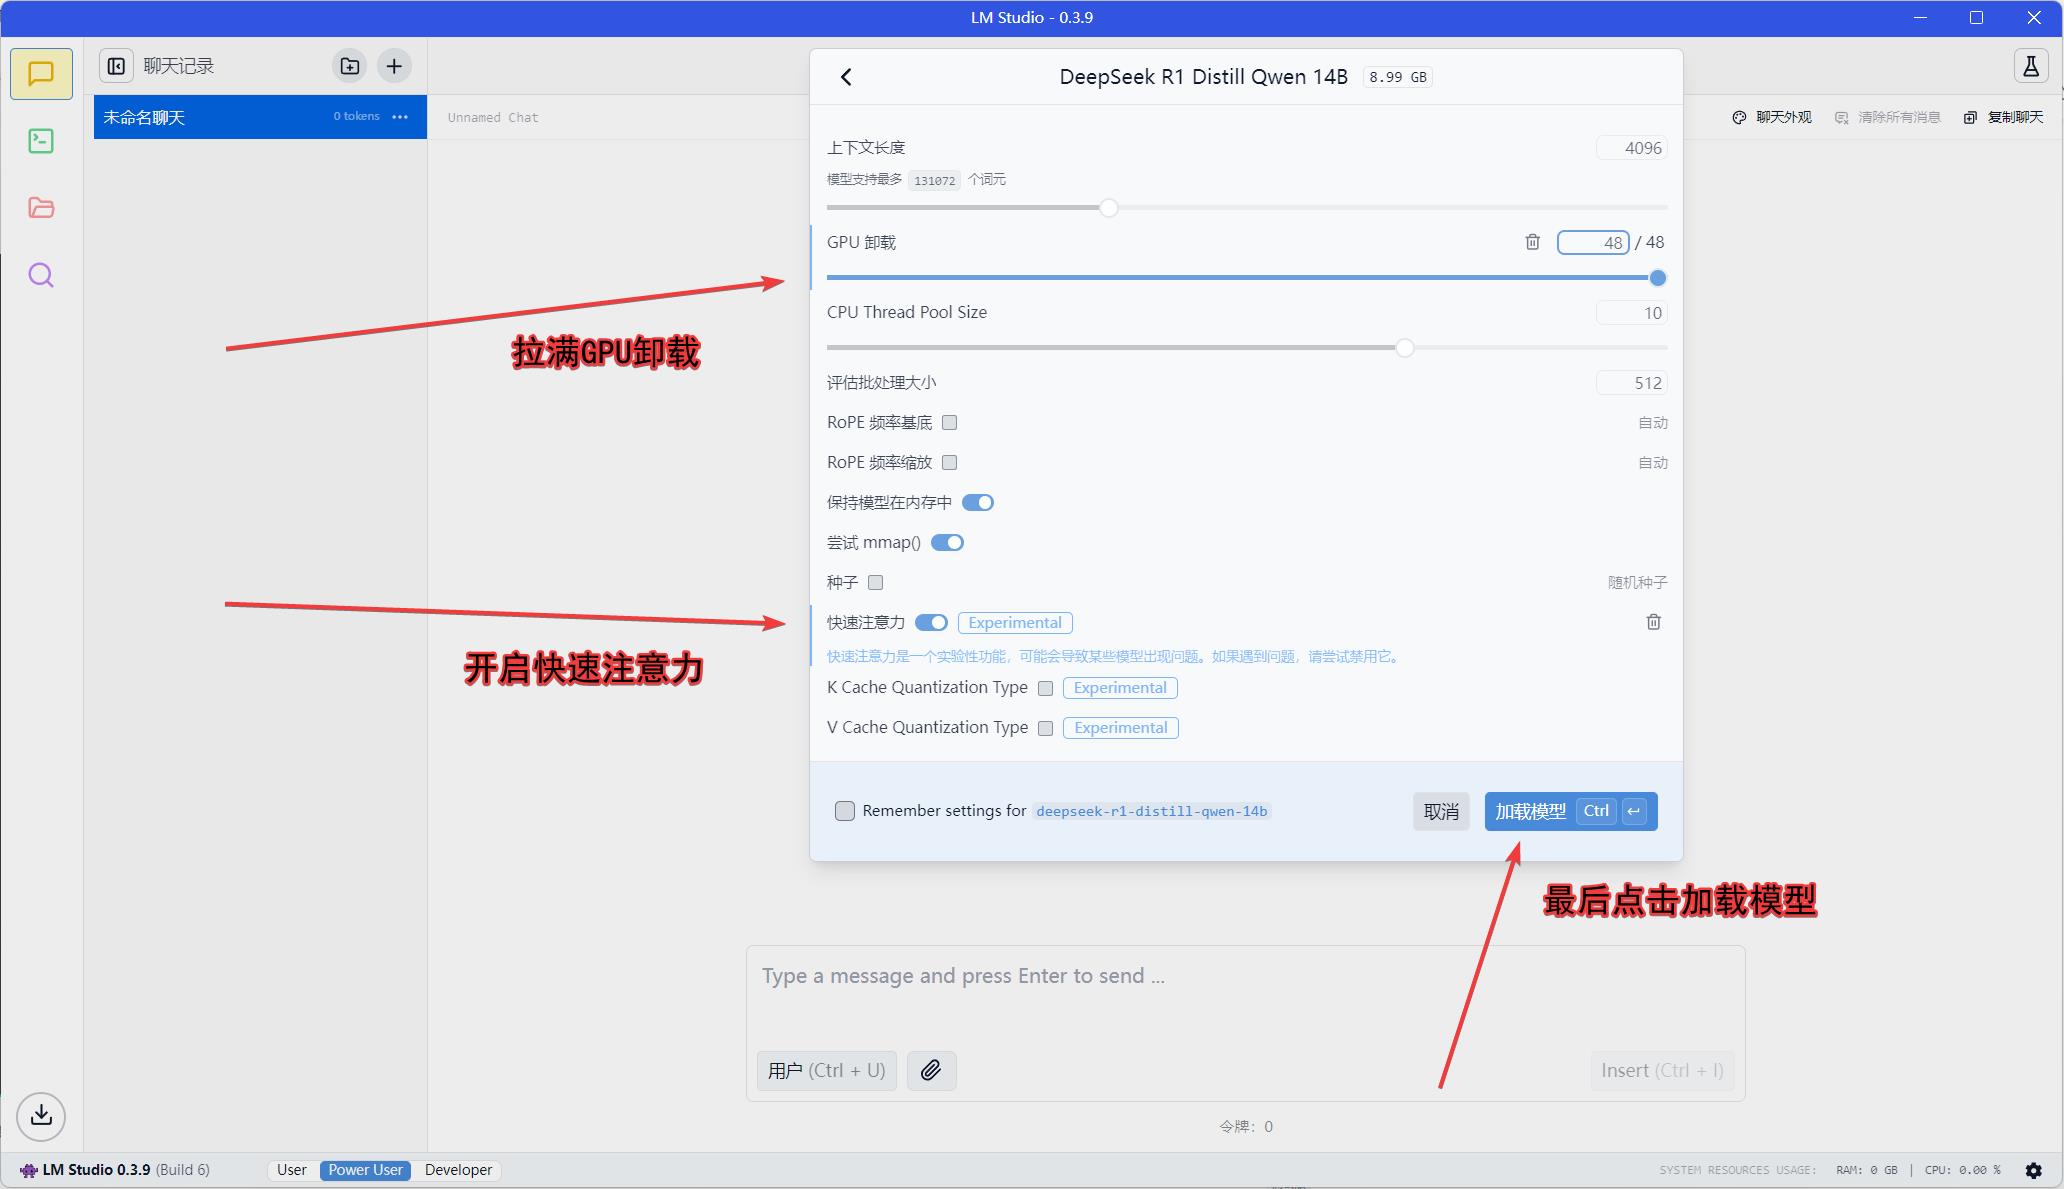The image size is (2064, 1189).
Task: Click the add new chat icon
Action: [394, 65]
